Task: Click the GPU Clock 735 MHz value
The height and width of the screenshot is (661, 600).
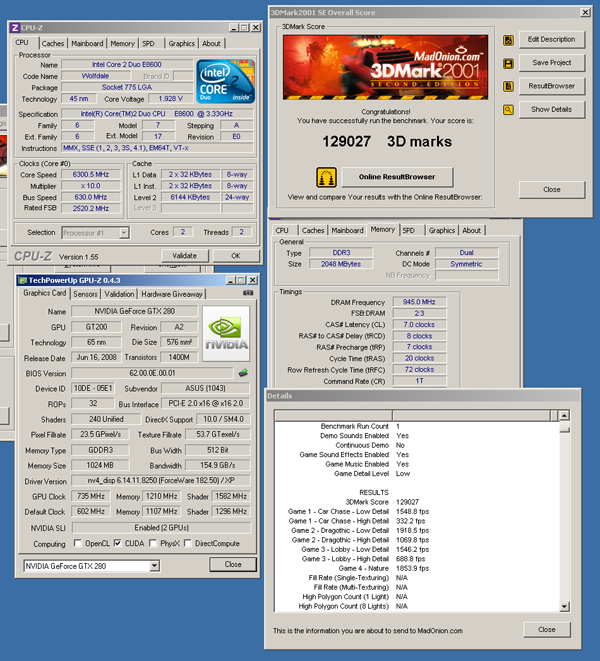Action: [x=90, y=496]
